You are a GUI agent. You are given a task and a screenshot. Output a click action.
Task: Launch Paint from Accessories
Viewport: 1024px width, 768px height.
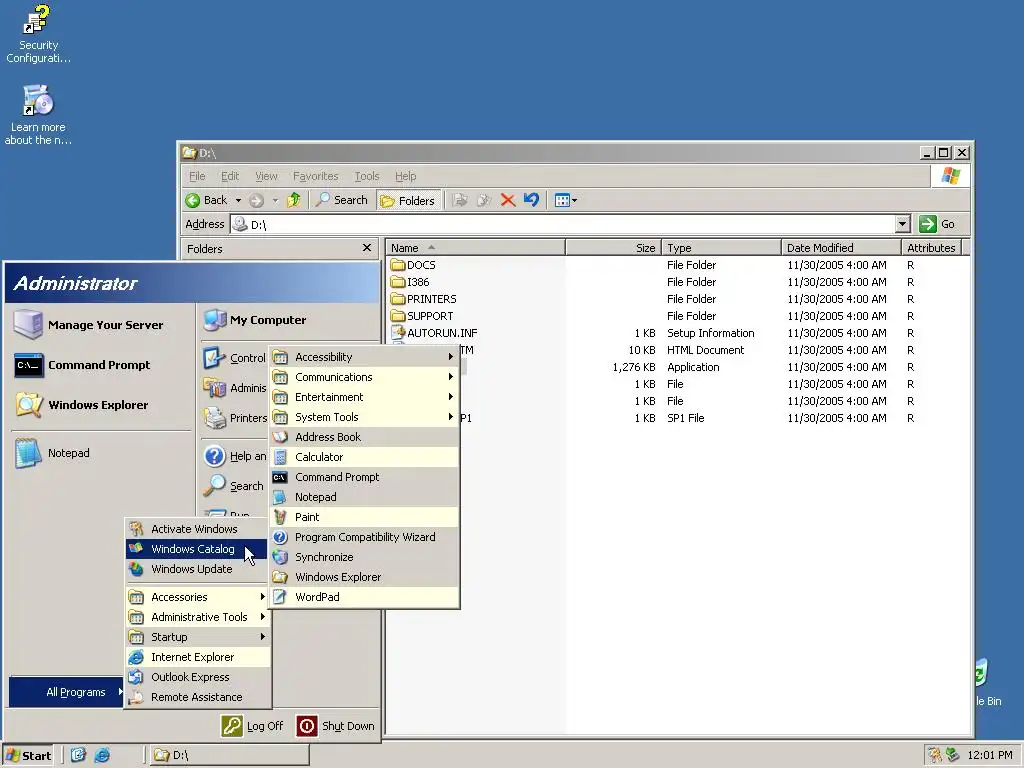[x=364, y=517]
